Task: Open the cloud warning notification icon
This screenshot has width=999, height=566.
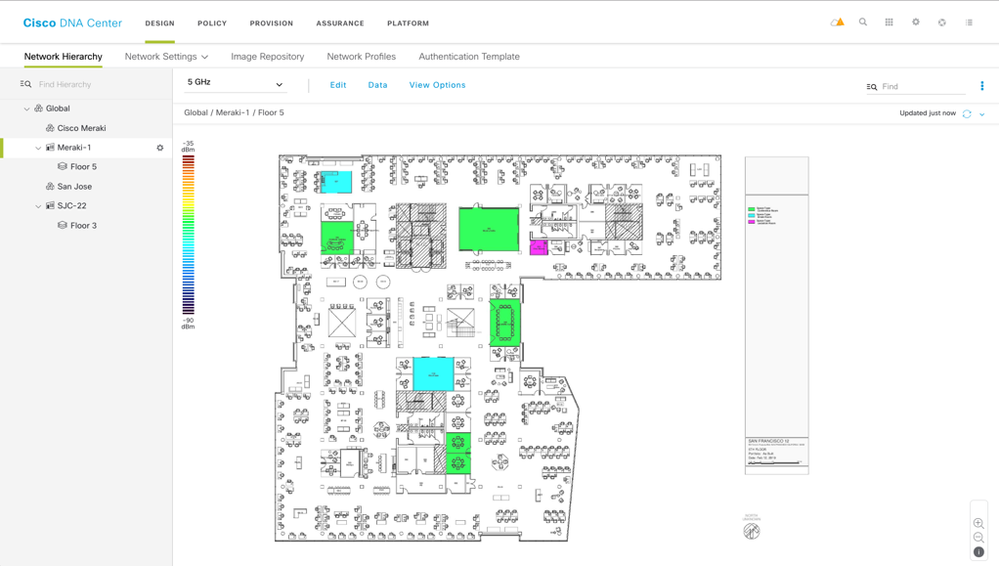Action: 837,22
